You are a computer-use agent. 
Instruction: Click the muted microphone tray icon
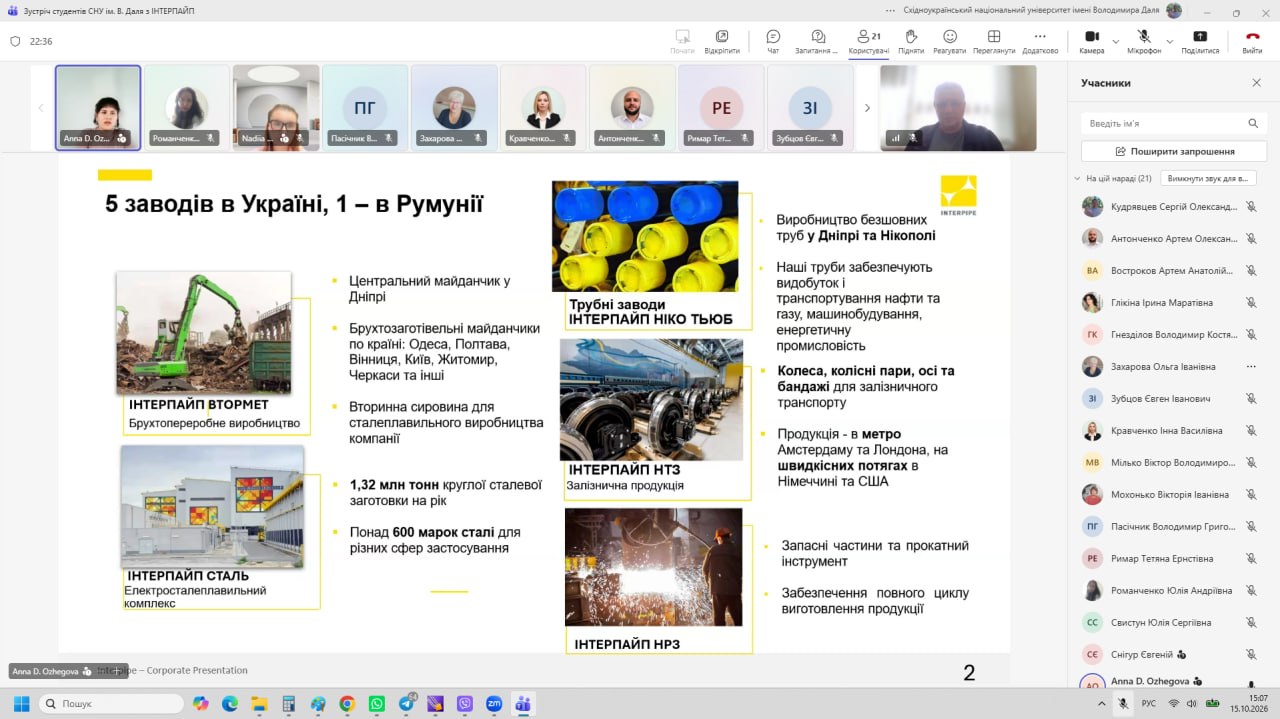(x=1123, y=703)
